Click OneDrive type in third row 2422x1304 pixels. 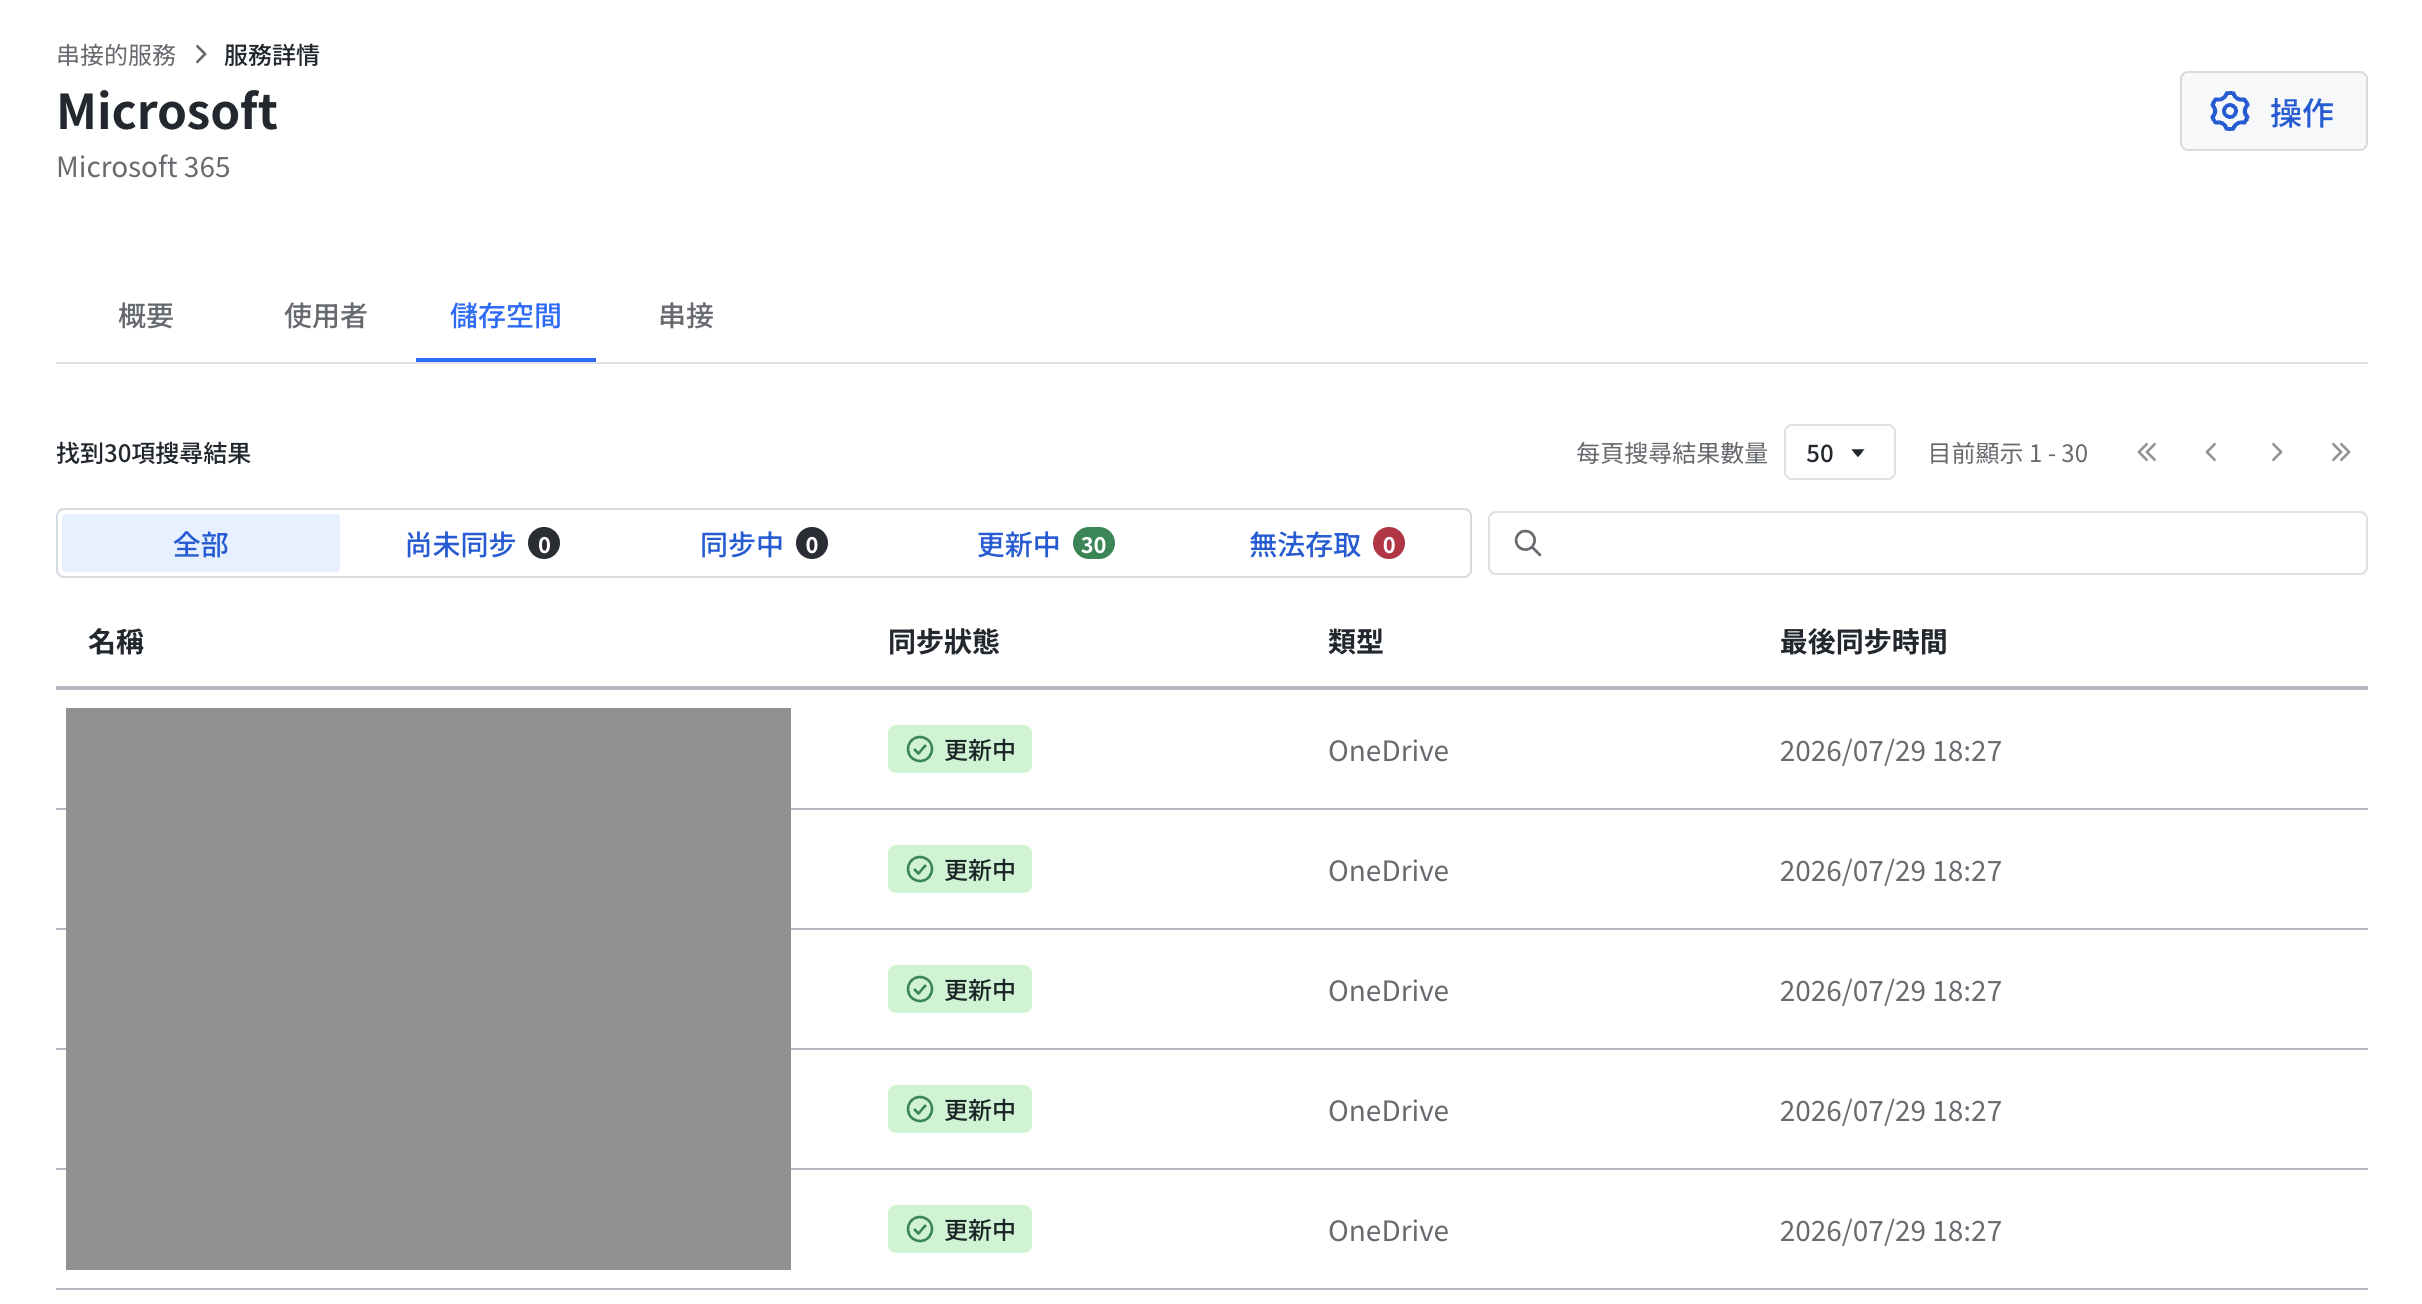pos(1388,990)
